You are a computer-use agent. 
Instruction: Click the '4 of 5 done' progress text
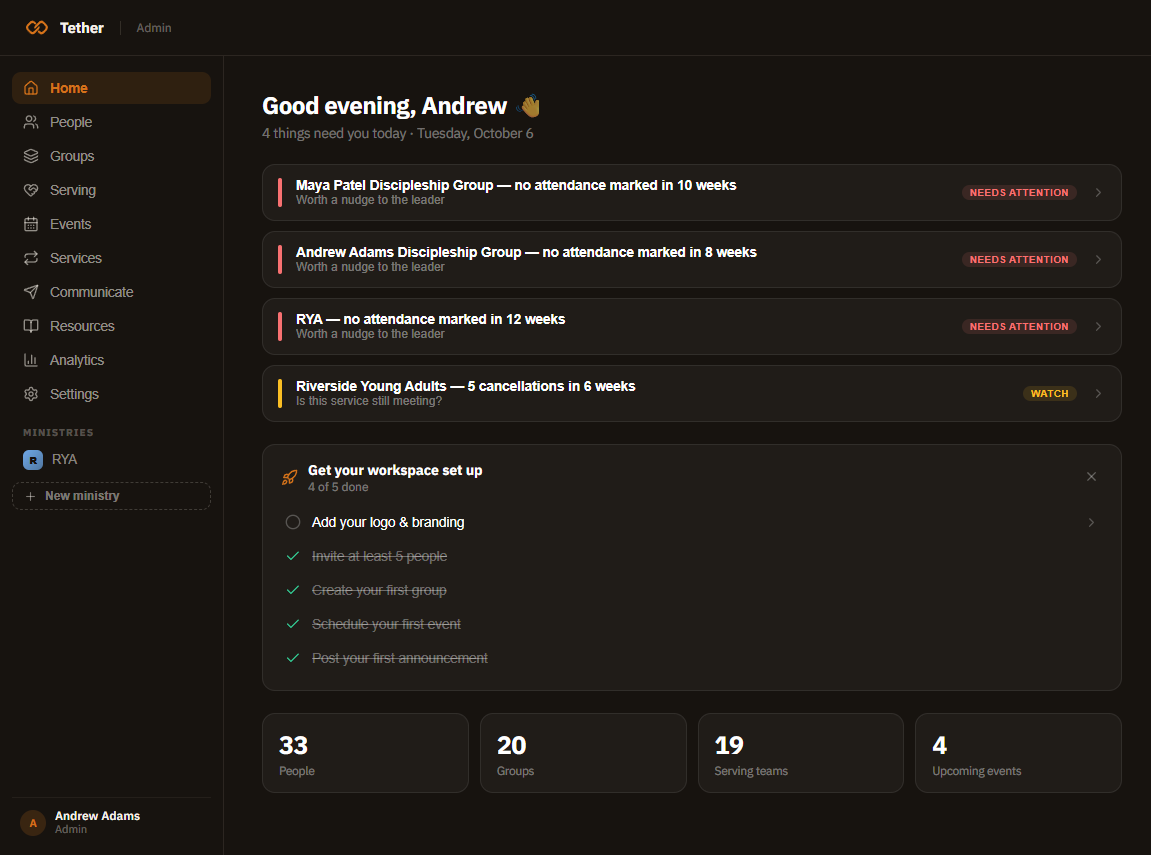(338, 487)
